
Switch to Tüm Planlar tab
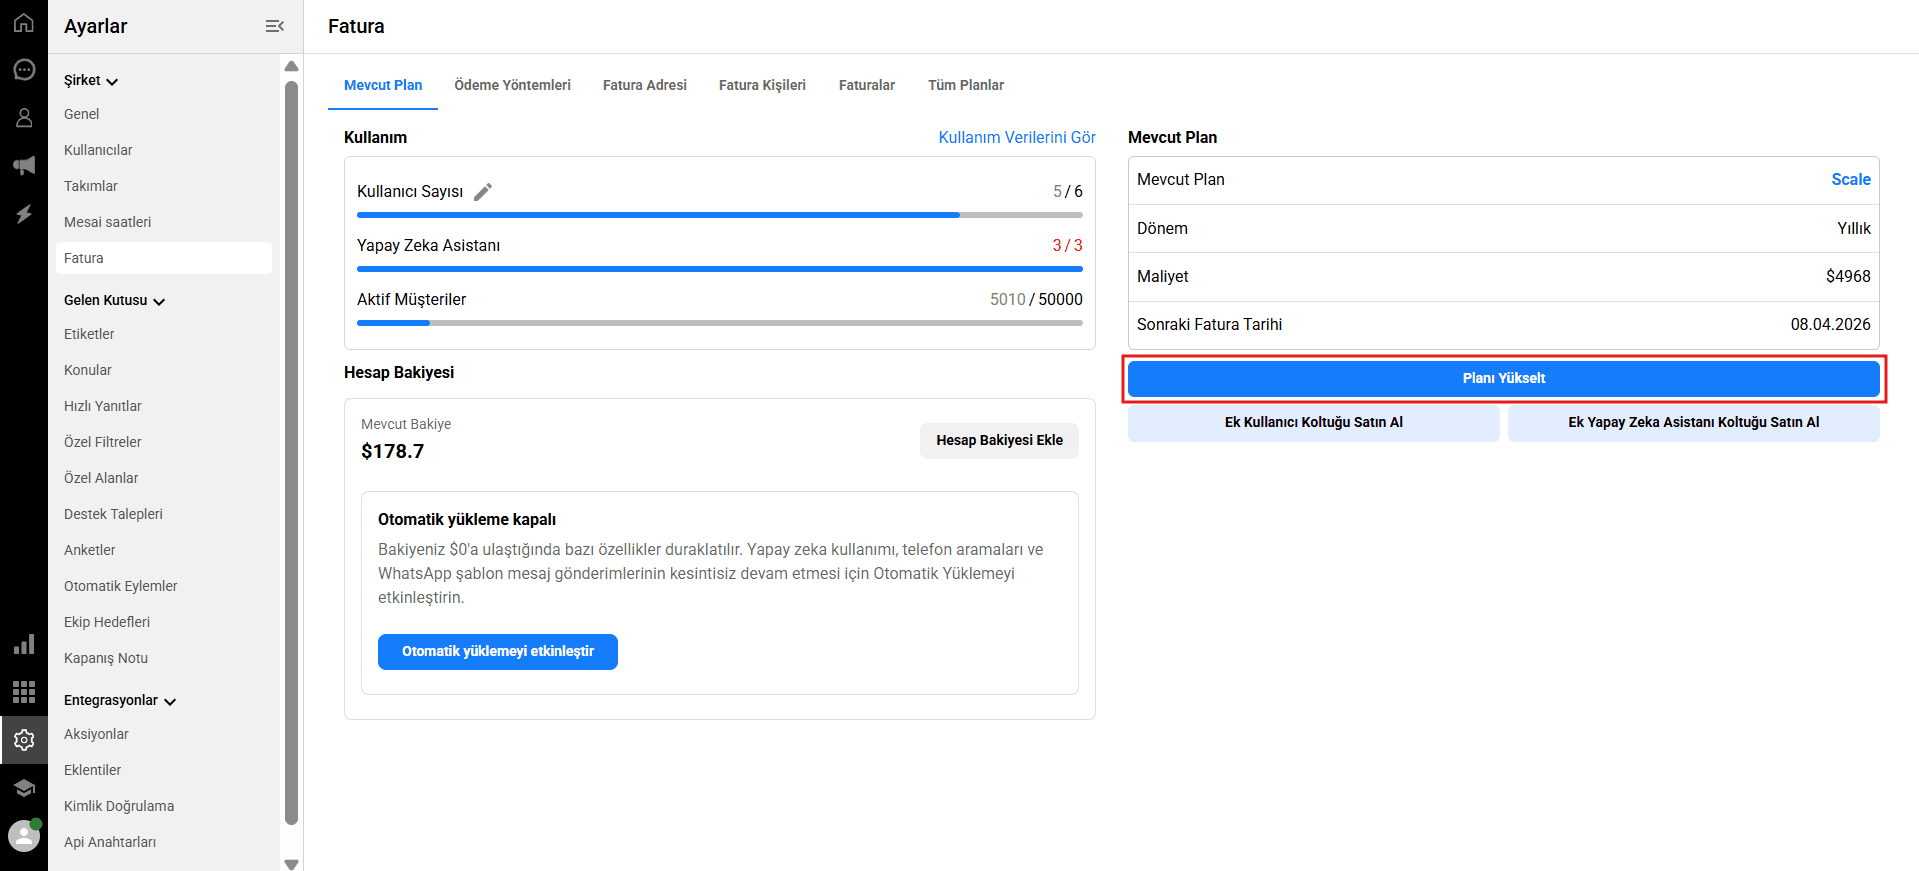(966, 85)
